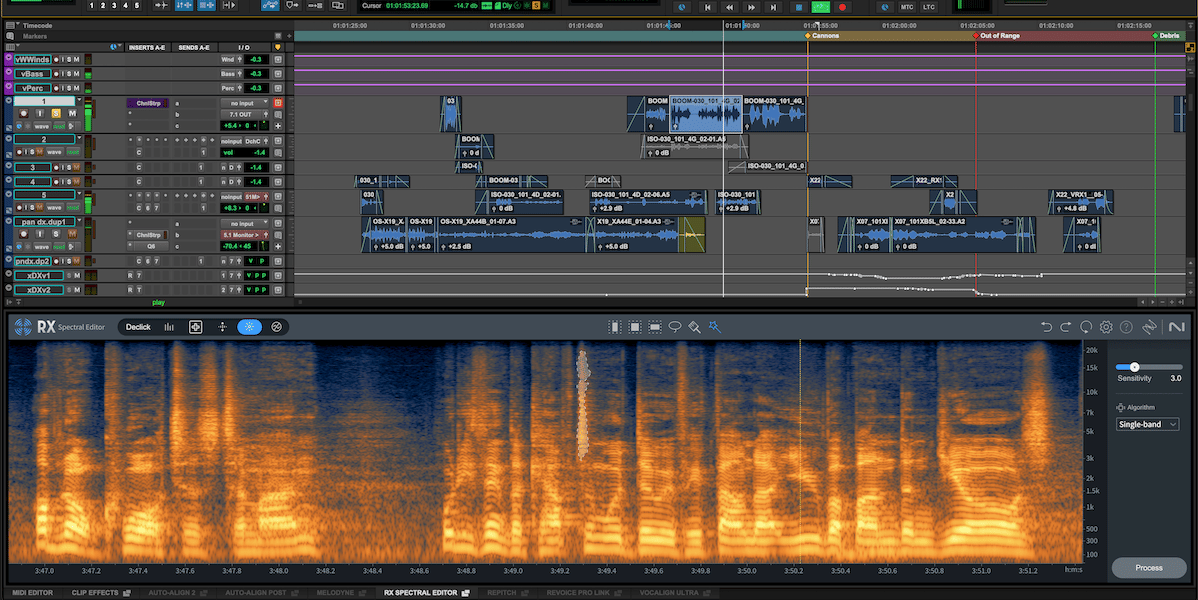Select the Trim tool in Pro Tools toolbar

tap(161, 6)
